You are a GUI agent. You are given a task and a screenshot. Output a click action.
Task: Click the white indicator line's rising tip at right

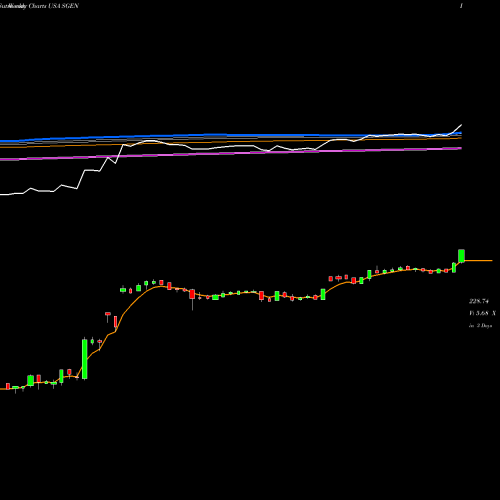click(461, 125)
